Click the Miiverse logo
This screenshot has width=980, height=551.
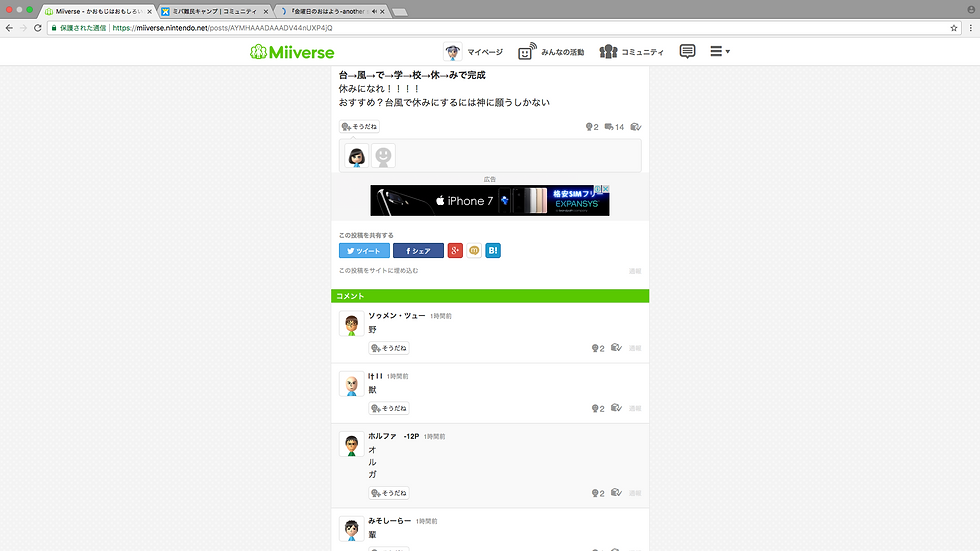click(292, 52)
